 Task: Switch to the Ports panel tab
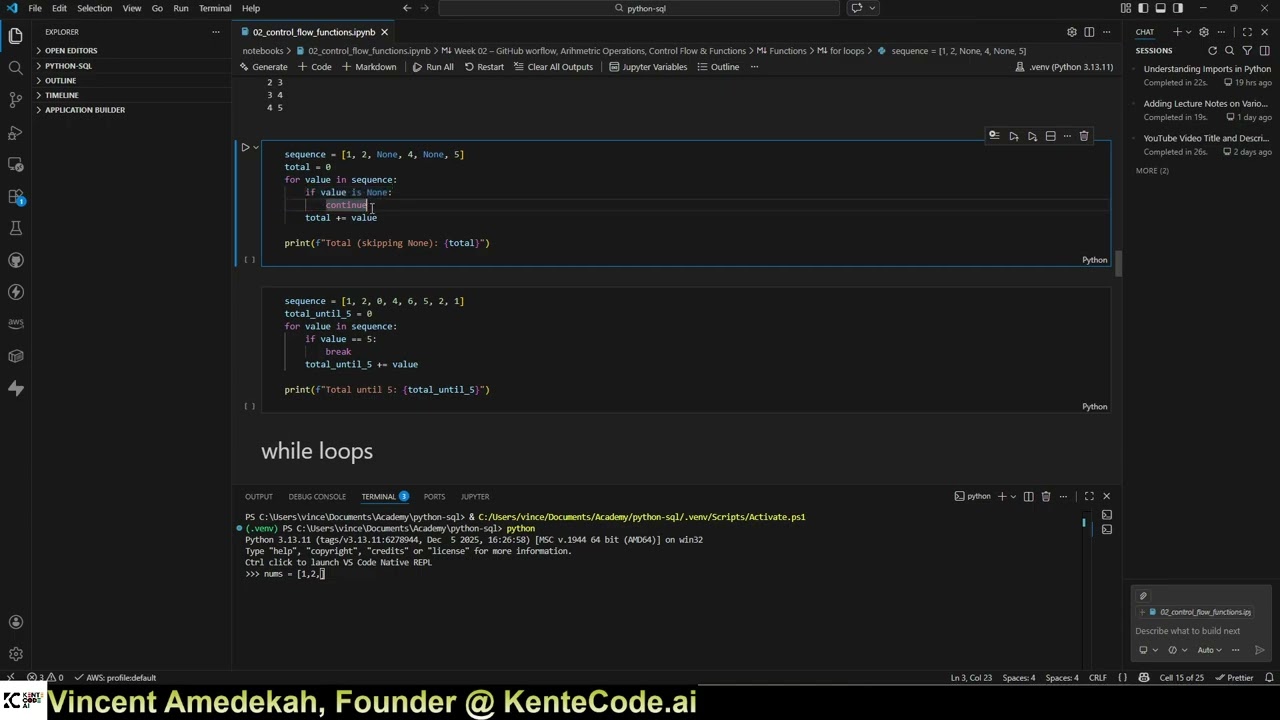pyautogui.click(x=434, y=496)
